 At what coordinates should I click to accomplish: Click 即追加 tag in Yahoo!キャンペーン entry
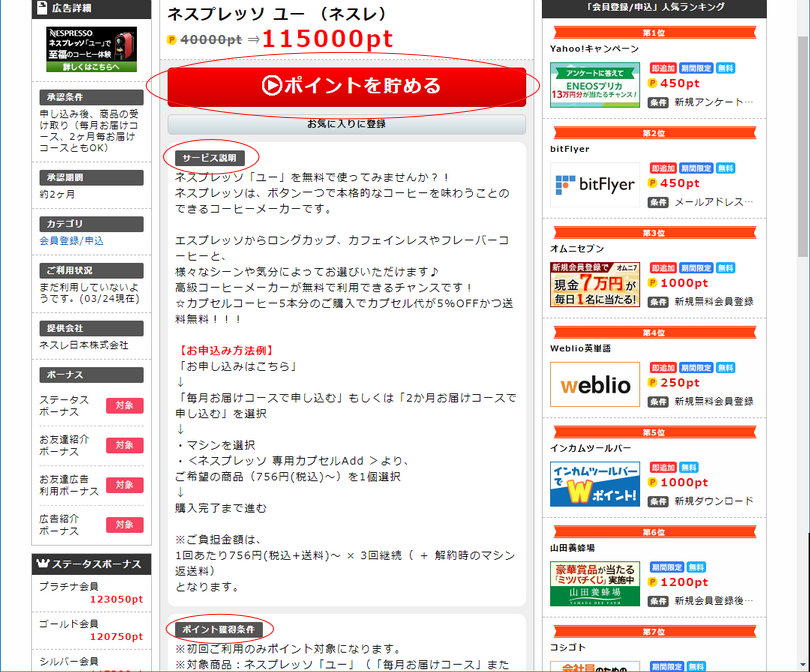coord(663,68)
